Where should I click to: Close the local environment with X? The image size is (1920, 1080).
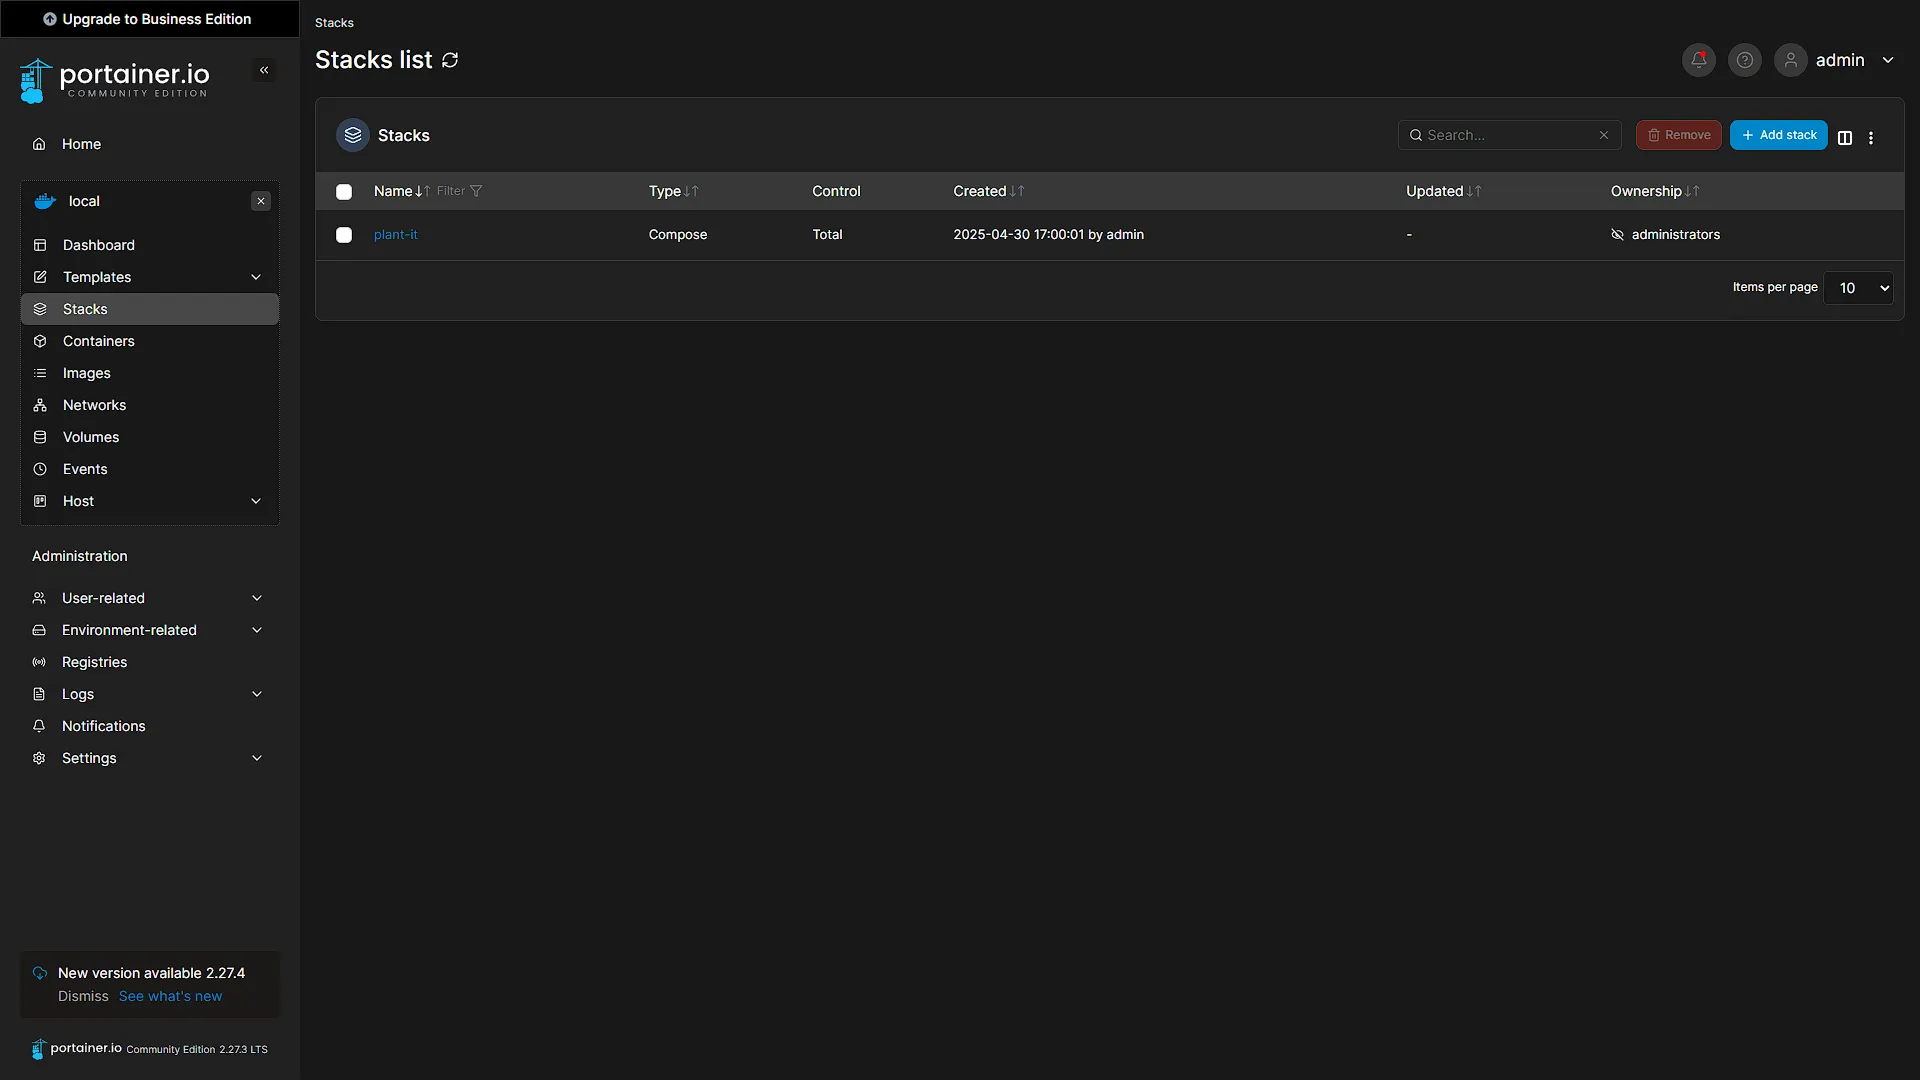pyautogui.click(x=261, y=201)
